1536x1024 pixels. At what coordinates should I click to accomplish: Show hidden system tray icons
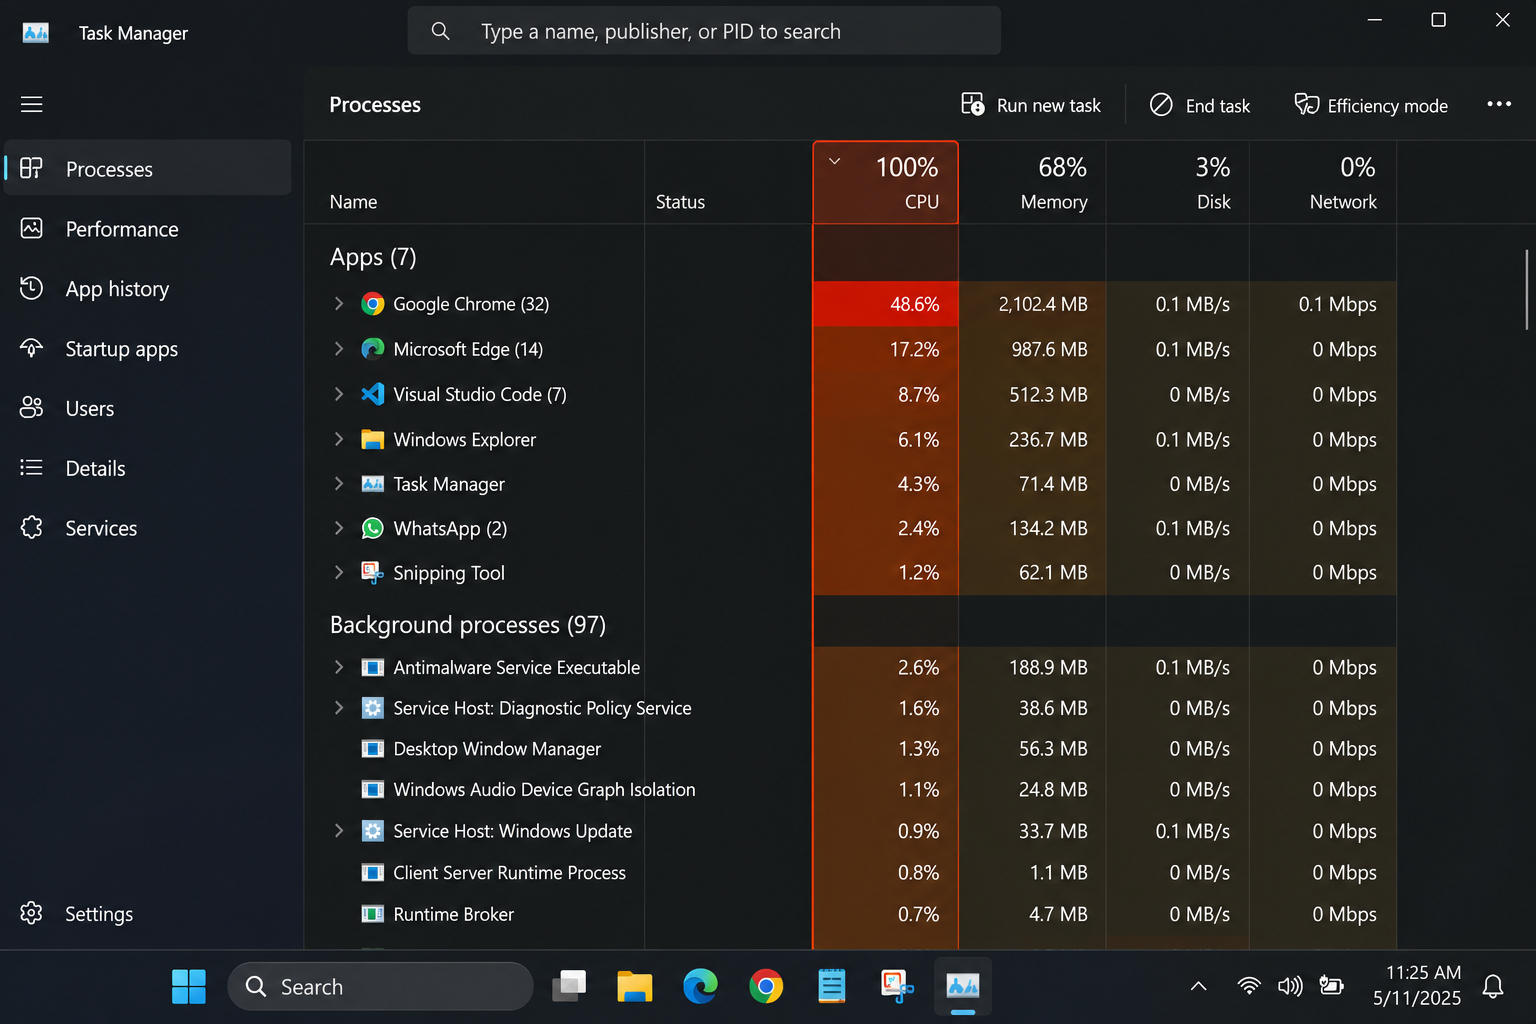coord(1198,987)
